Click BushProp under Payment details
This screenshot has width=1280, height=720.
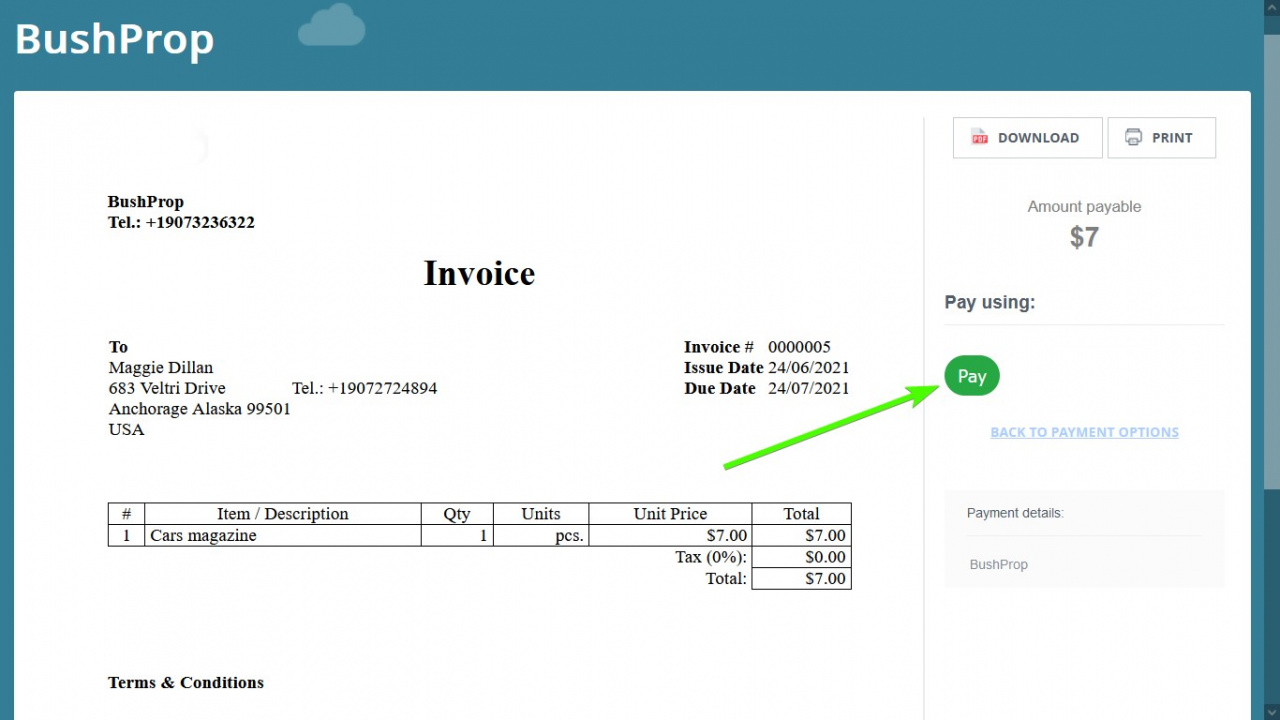point(998,564)
